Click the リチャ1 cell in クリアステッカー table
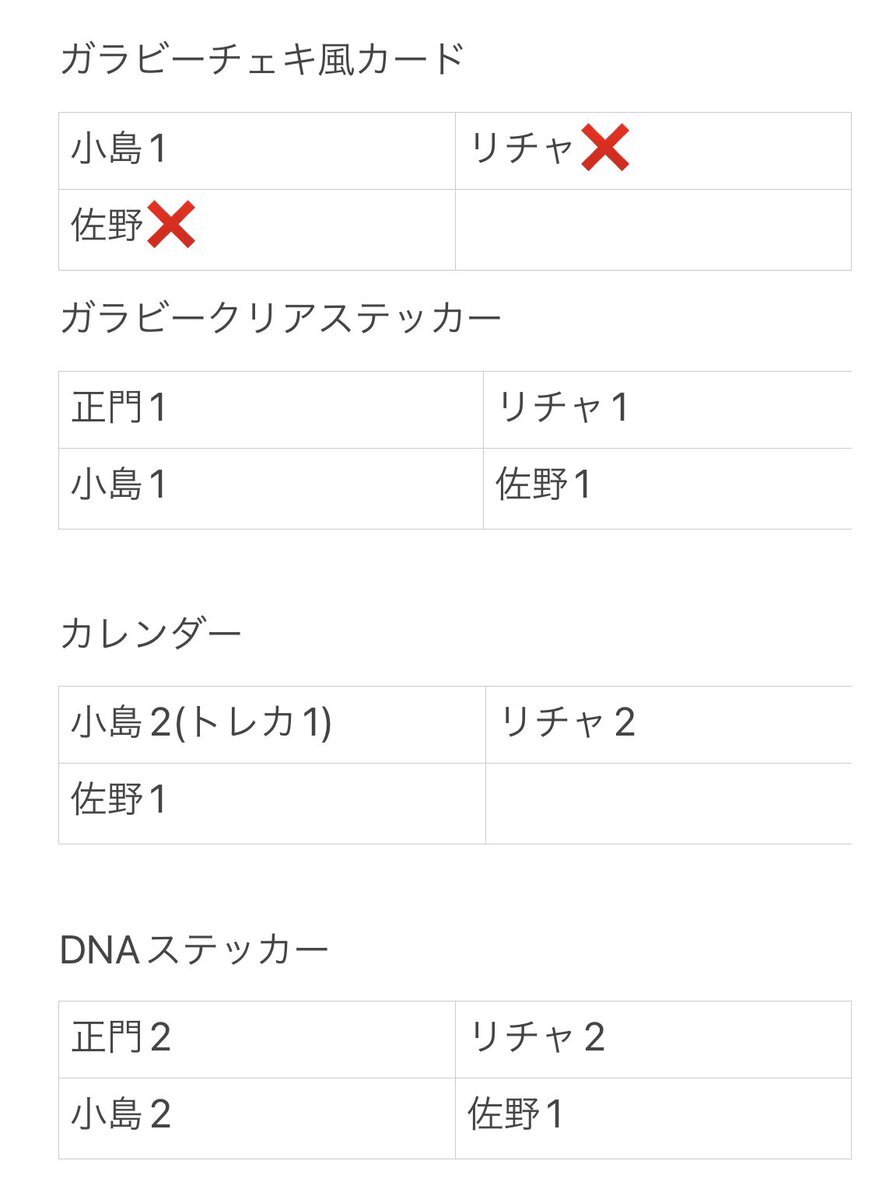Screen dimensions: 879x1199 [x=668, y=410]
